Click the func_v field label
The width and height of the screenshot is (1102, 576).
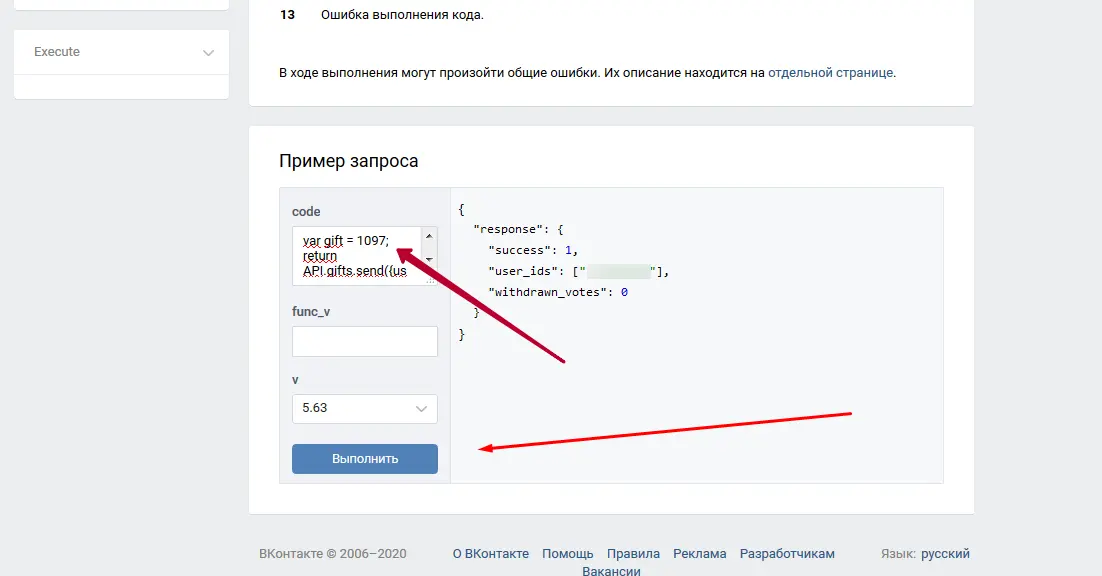point(311,311)
